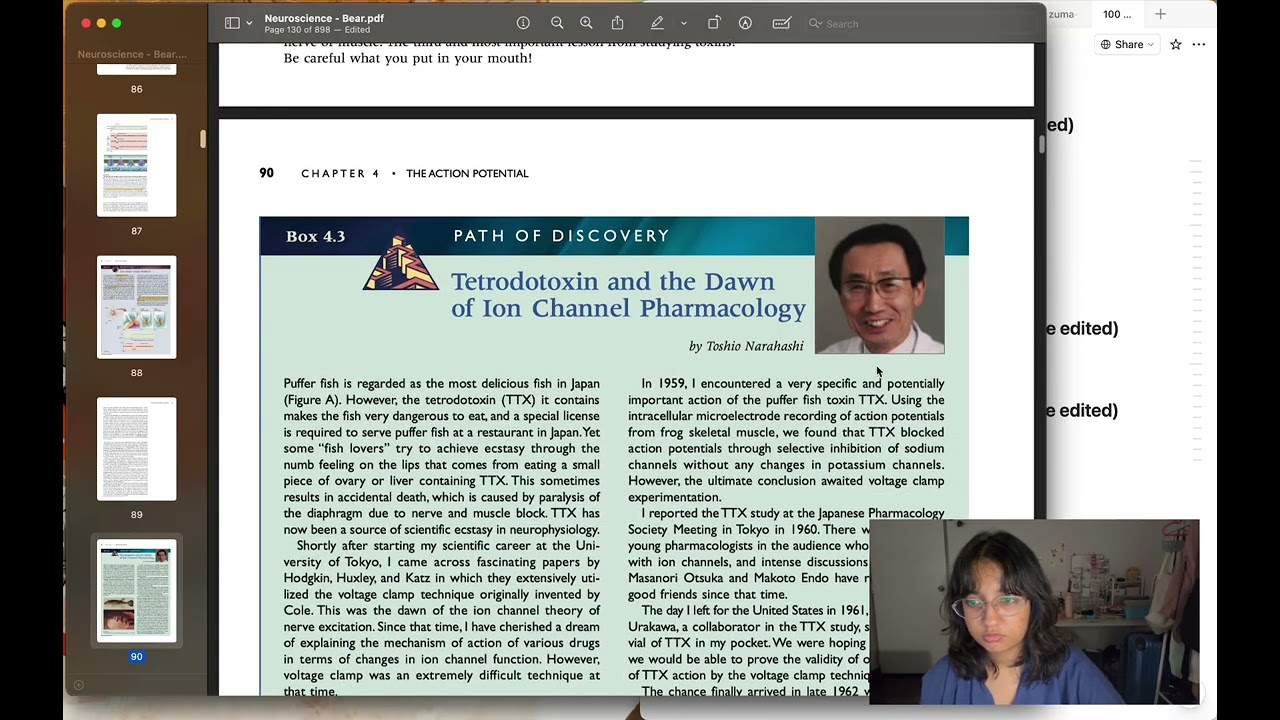Click paragraph starting 'In 1959, I encountered'

point(786,440)
